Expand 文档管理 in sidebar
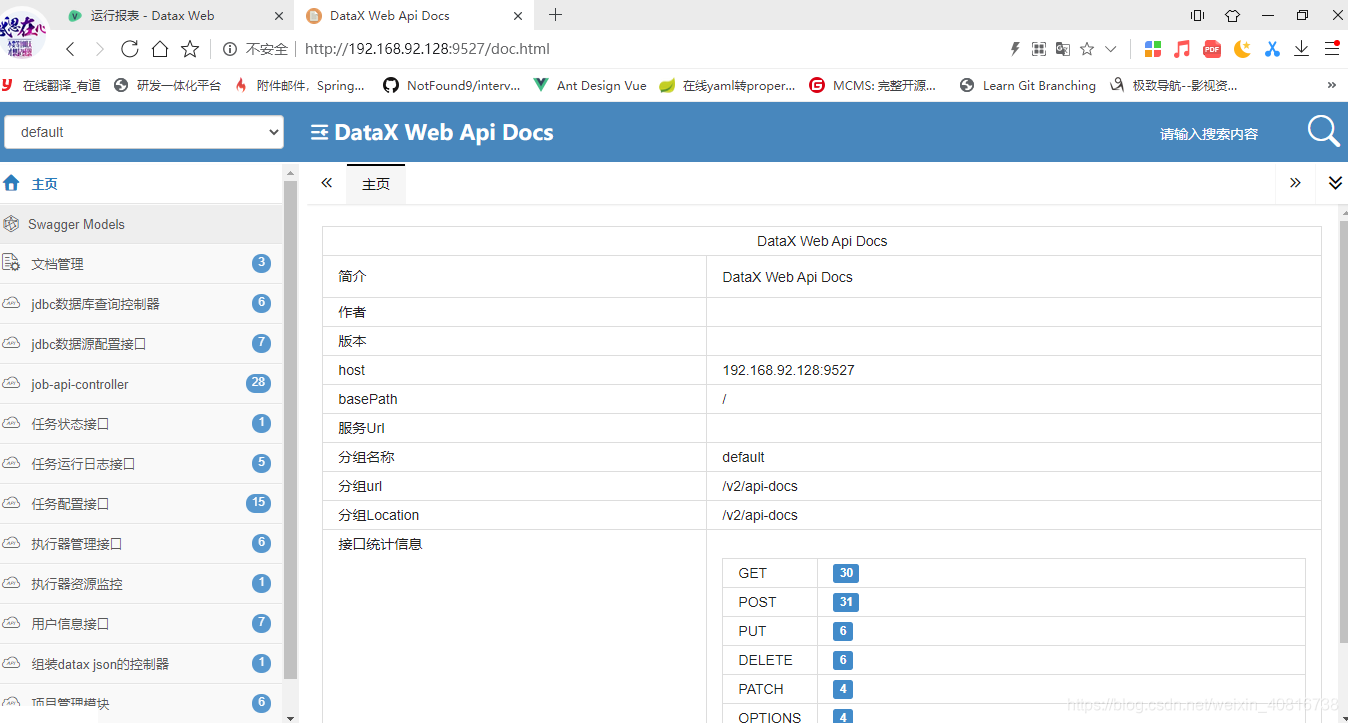 click(x=141, y=264)
